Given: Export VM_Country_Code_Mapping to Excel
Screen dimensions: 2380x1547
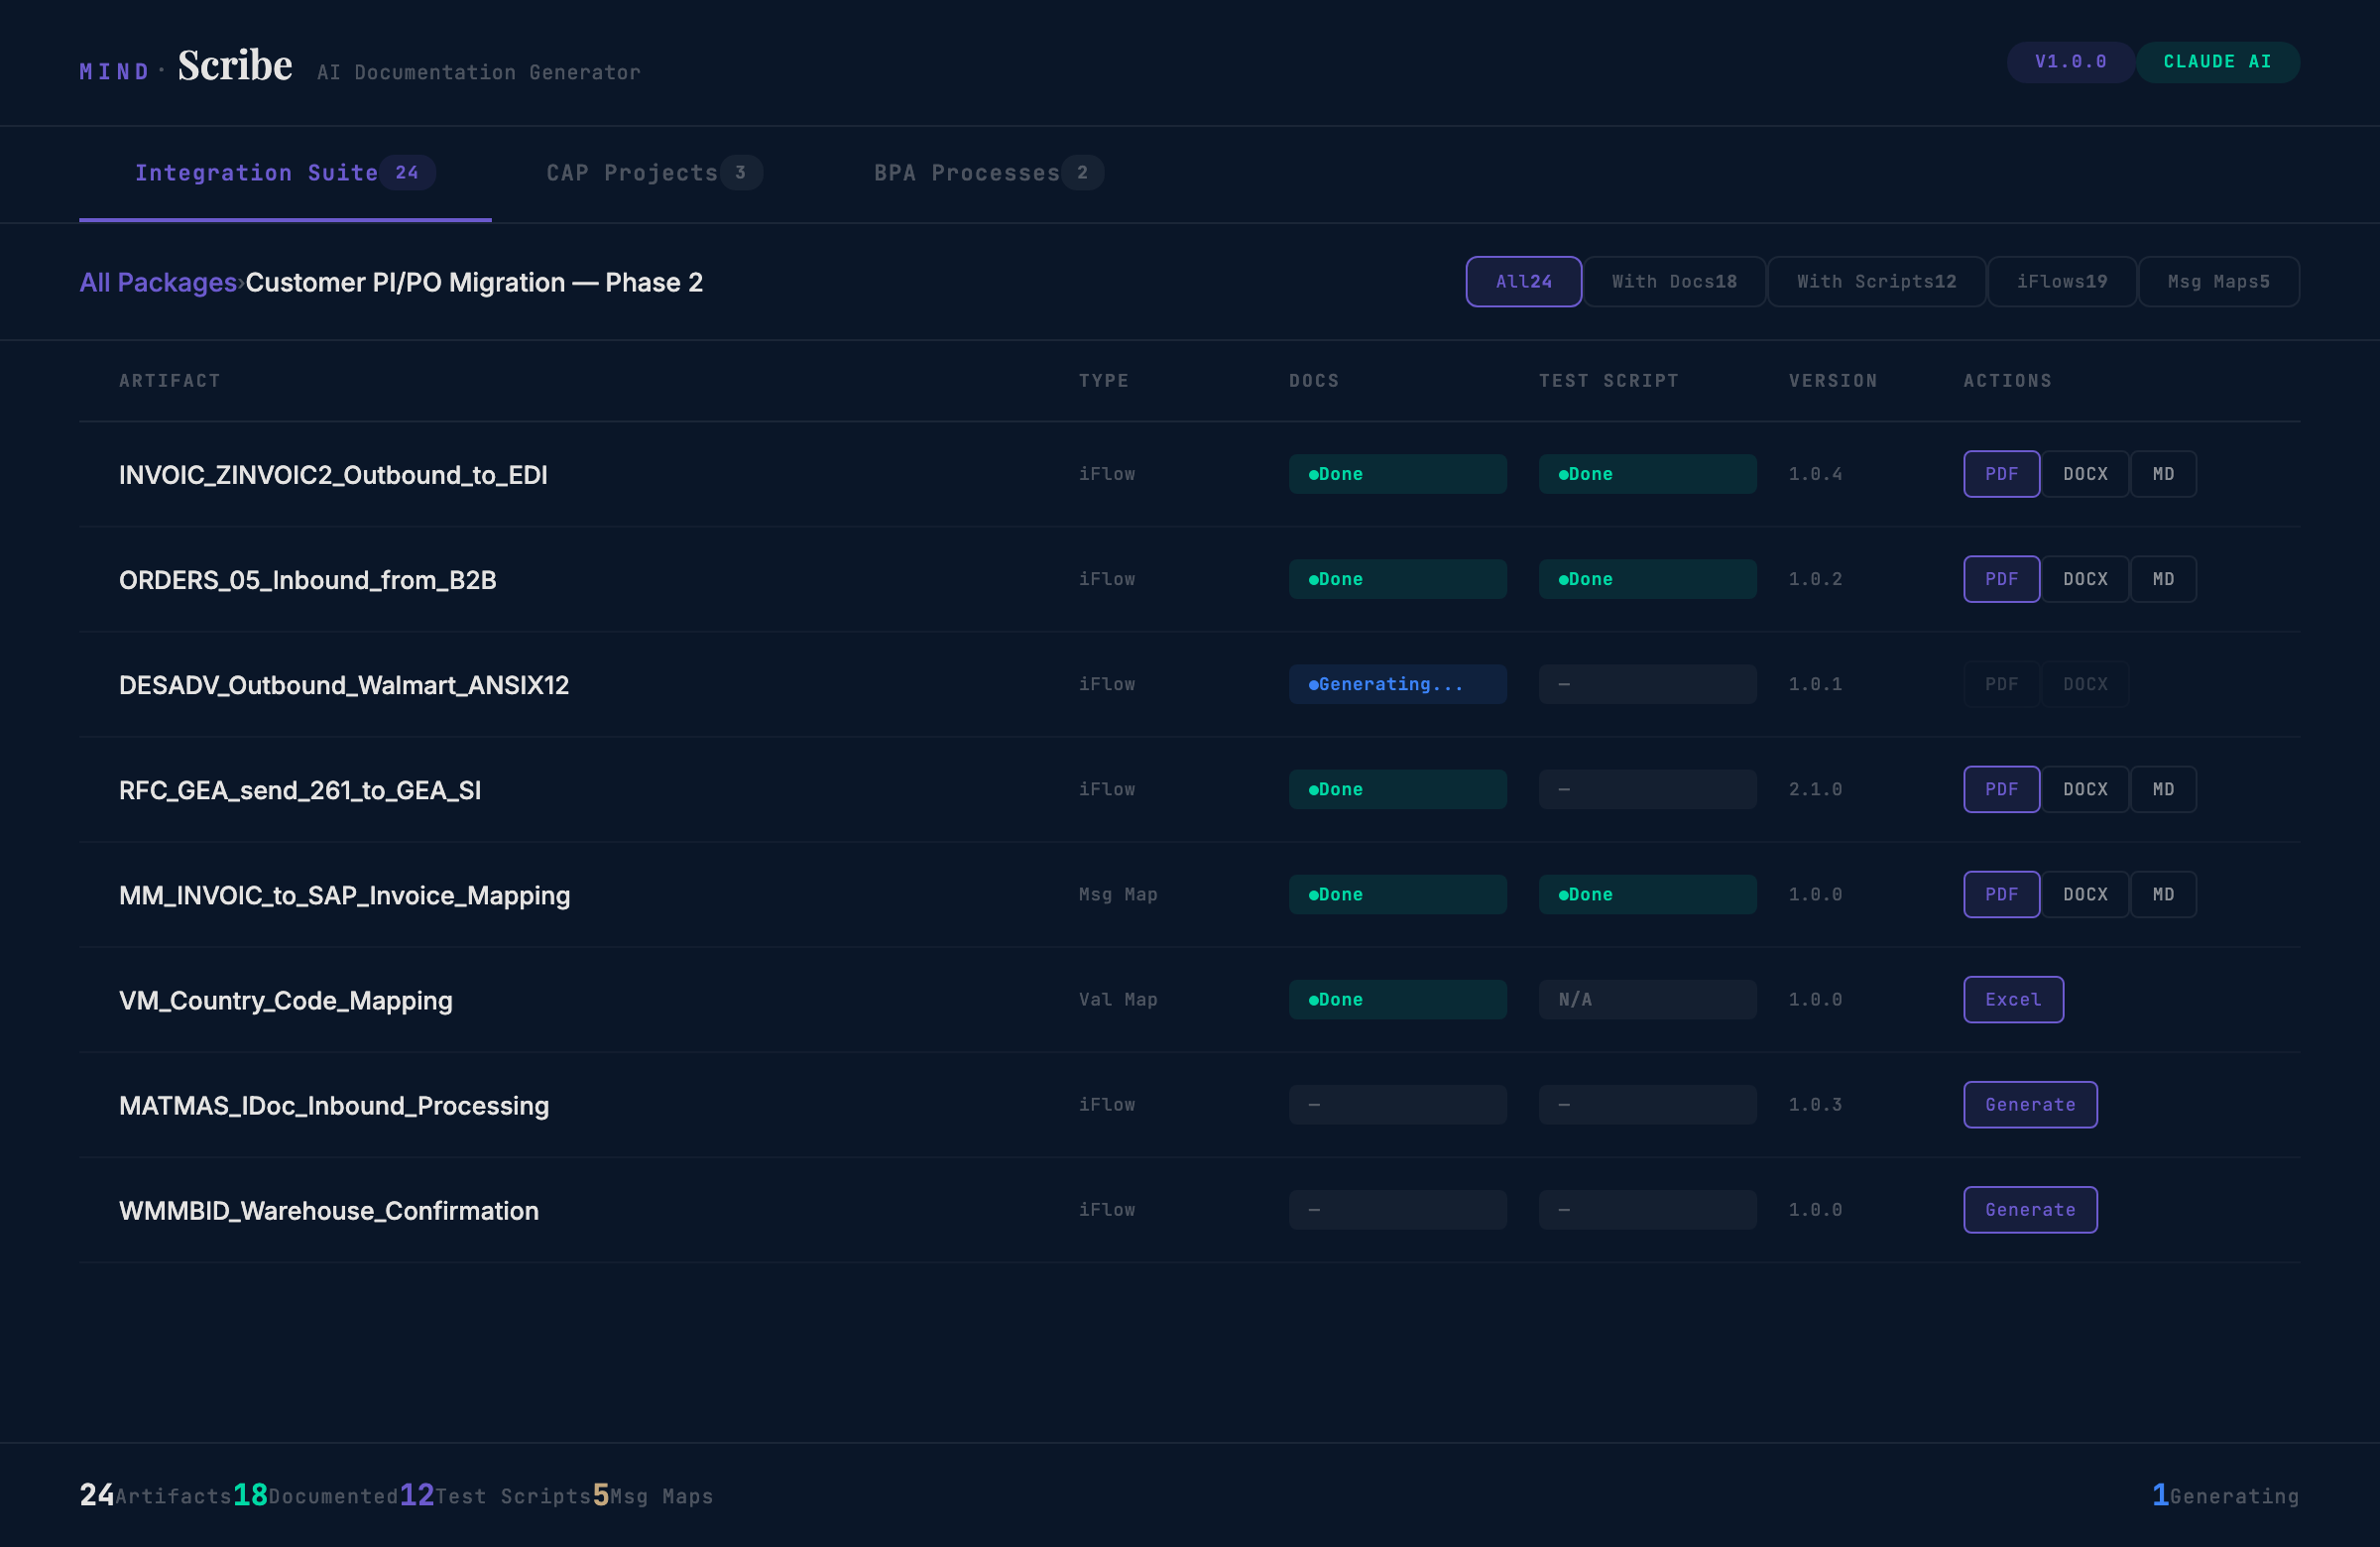Looking at the screenshot, I should pos(2013,999).
